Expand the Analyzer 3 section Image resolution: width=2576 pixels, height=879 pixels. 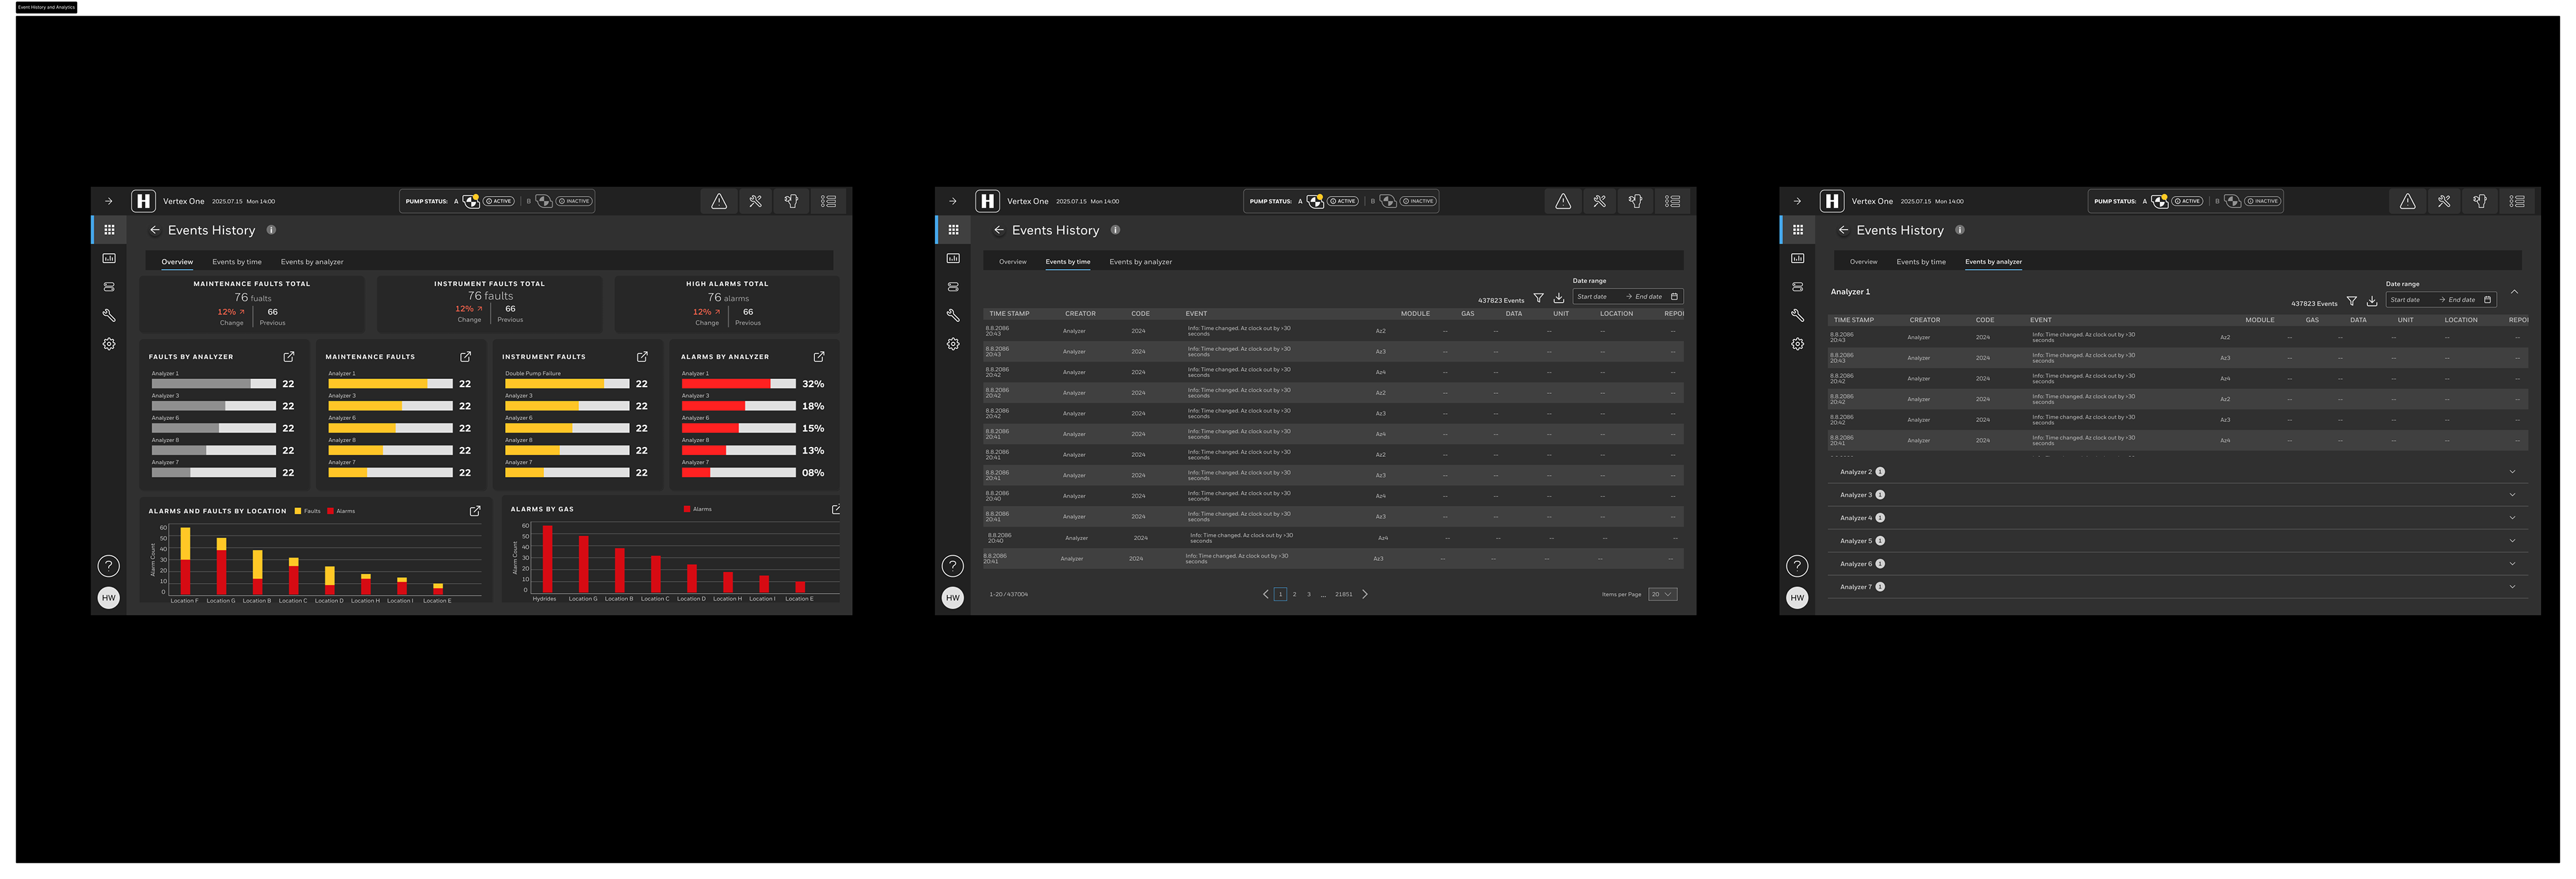coord(2512,495)
